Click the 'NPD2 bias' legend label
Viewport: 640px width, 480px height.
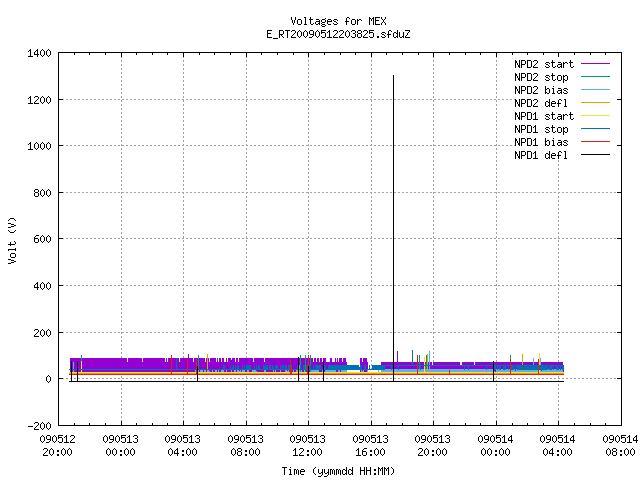[541, 90]
